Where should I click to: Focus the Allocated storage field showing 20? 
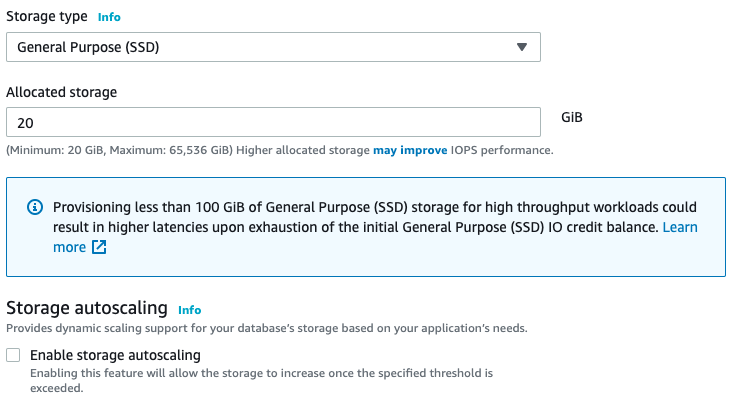pos(274,122)
